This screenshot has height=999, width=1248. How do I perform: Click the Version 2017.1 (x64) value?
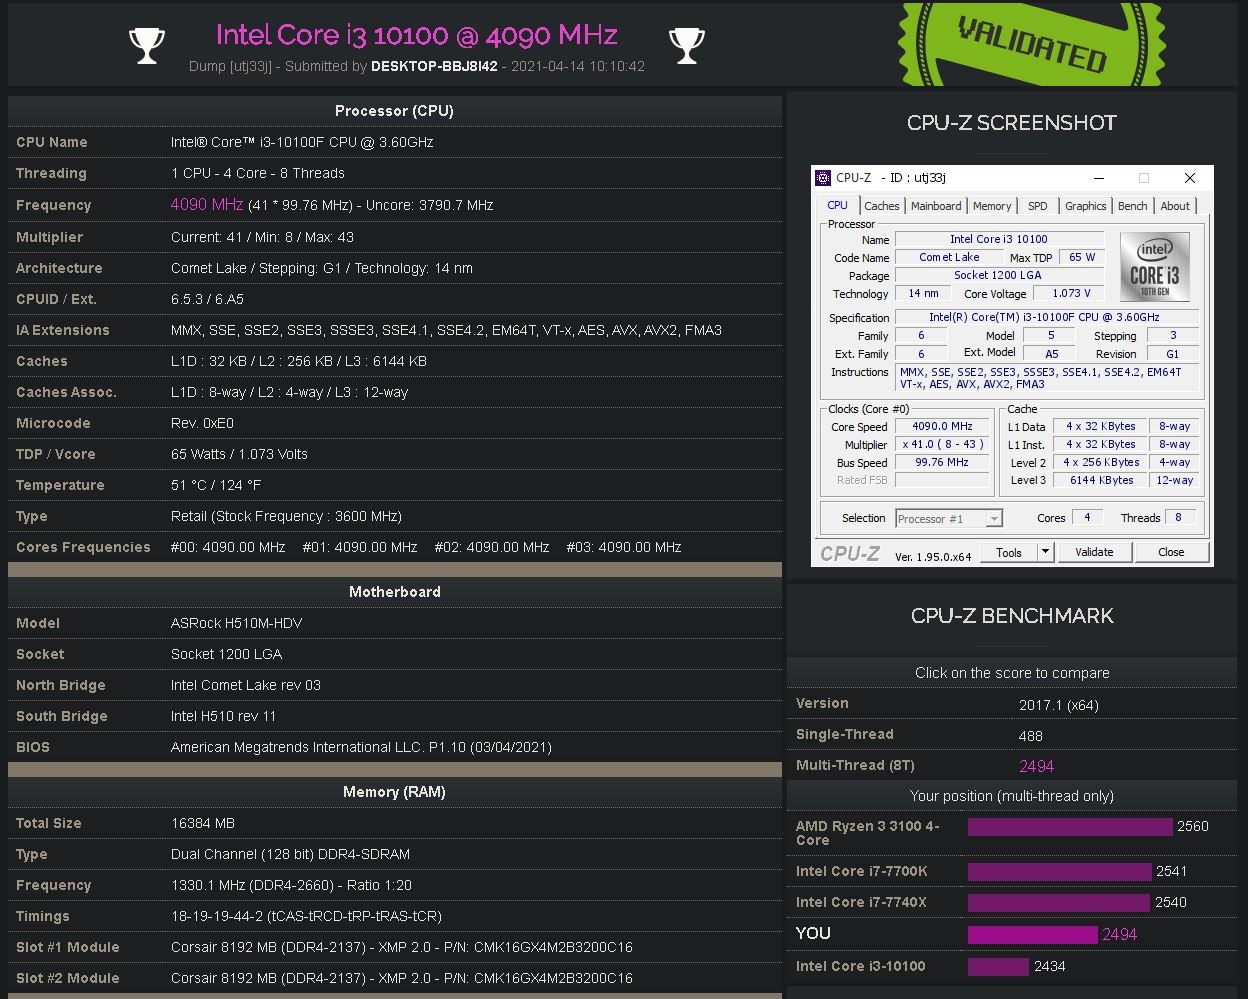pyautogui.click(x=1059, y=704)
